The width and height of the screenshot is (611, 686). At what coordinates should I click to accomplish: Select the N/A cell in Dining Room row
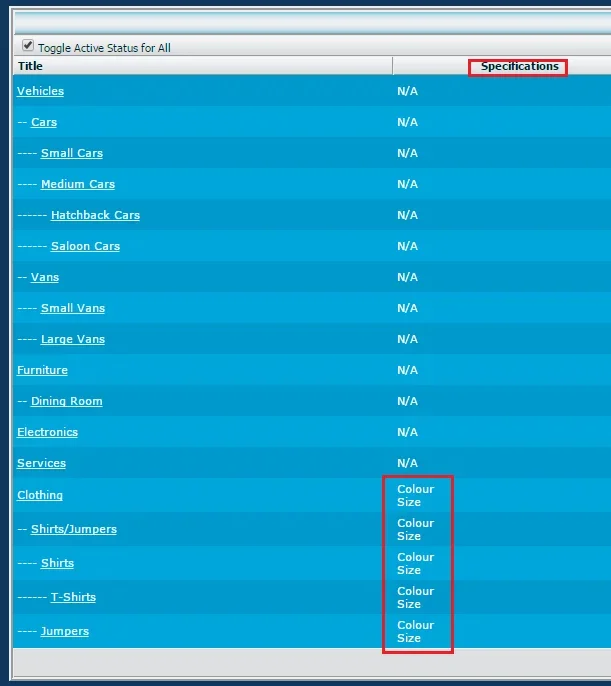click(407, 401)
